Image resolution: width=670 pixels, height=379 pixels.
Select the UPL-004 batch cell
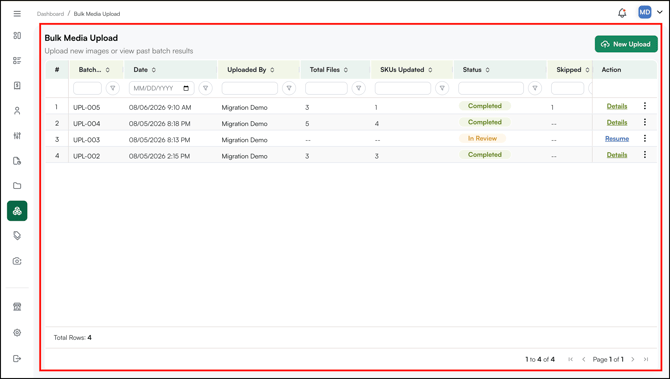[87, 124]
